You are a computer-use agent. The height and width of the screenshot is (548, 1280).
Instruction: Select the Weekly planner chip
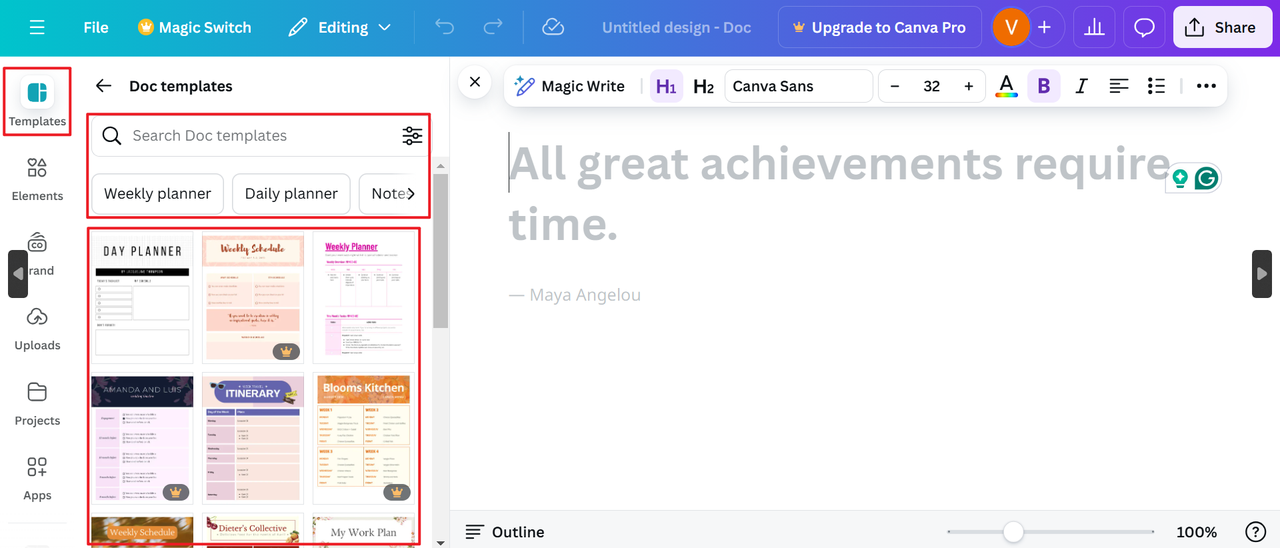tap(157, 193)
